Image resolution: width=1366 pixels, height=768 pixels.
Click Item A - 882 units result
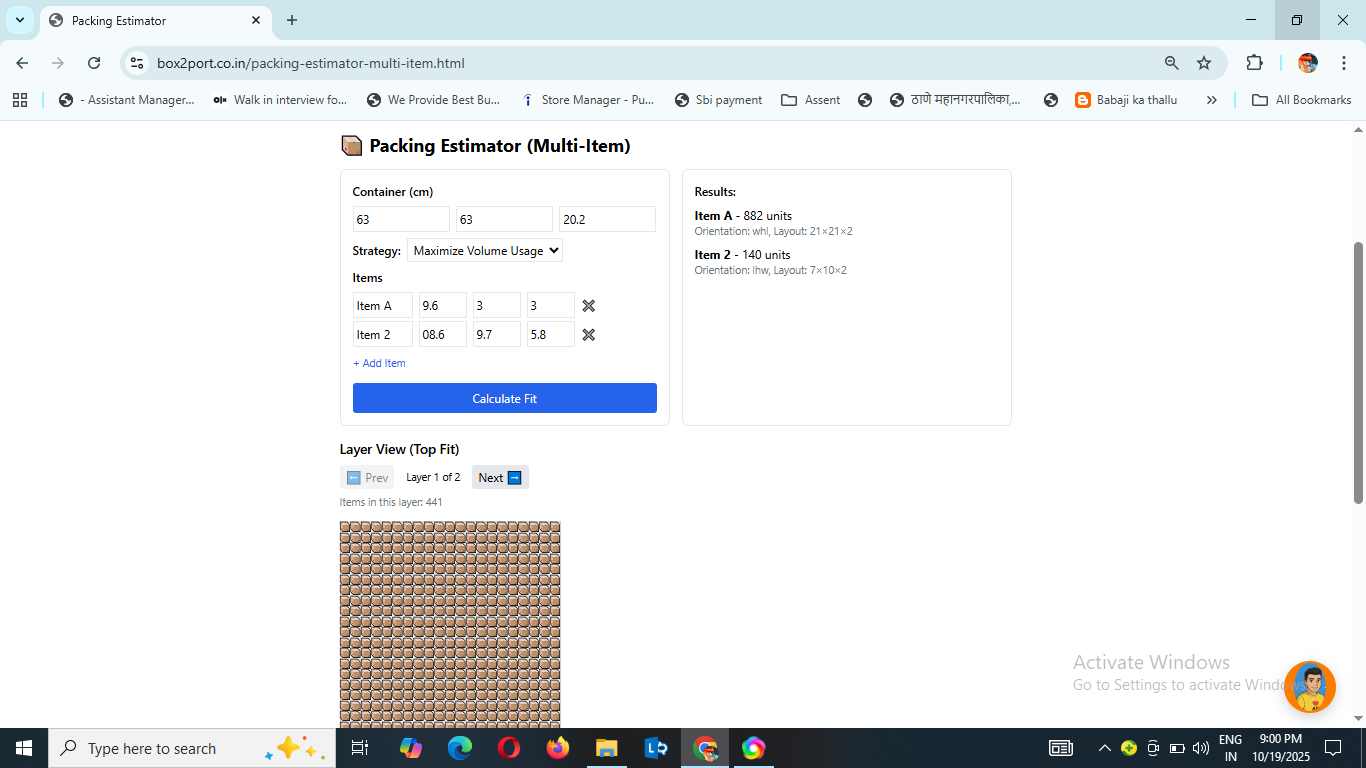(x=743, y=216)
